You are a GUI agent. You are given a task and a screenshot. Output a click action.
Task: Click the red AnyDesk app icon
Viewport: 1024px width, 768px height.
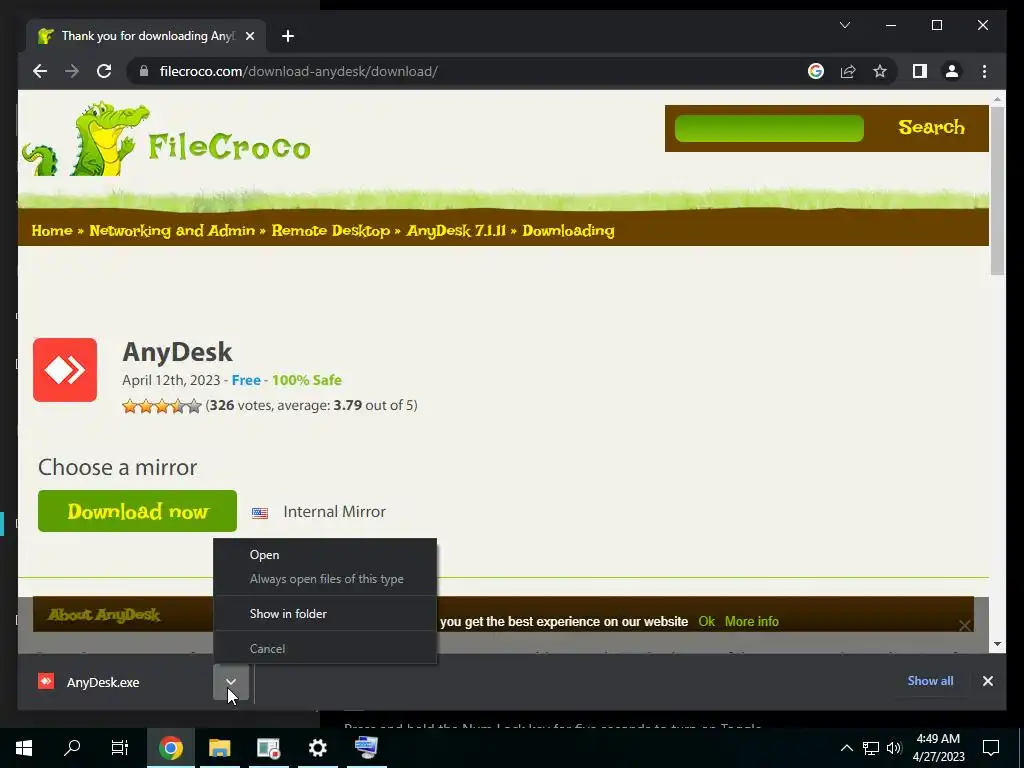tap(65, 370)
